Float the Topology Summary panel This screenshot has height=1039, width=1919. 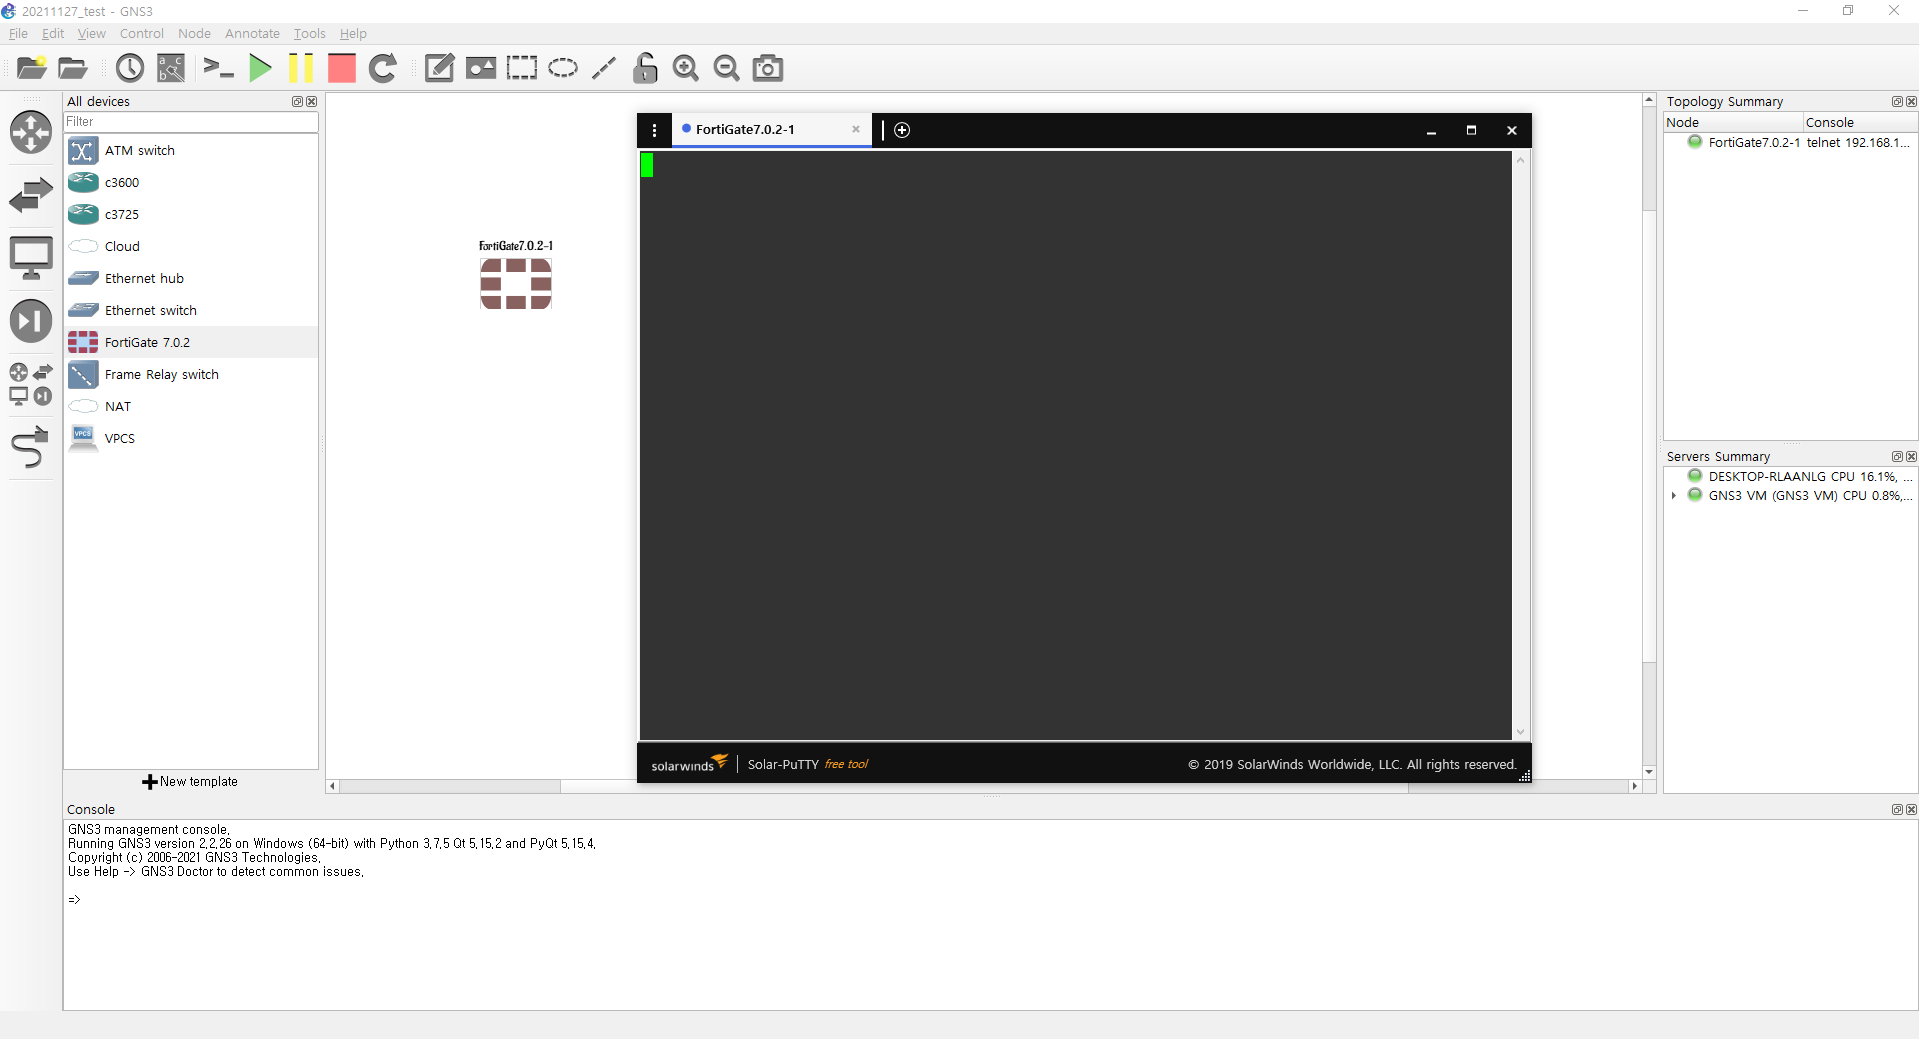1897,101
